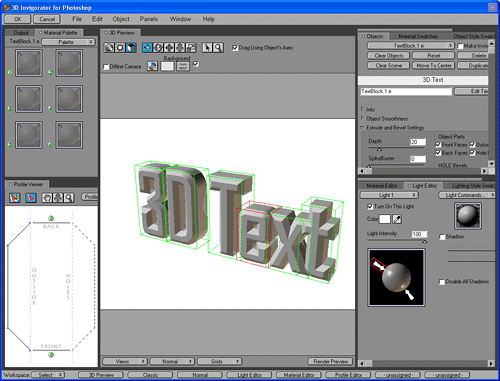Open the TextBlock.1 e object dropdown
This screenshot has height=381, width=500.
tap(411, 46)
